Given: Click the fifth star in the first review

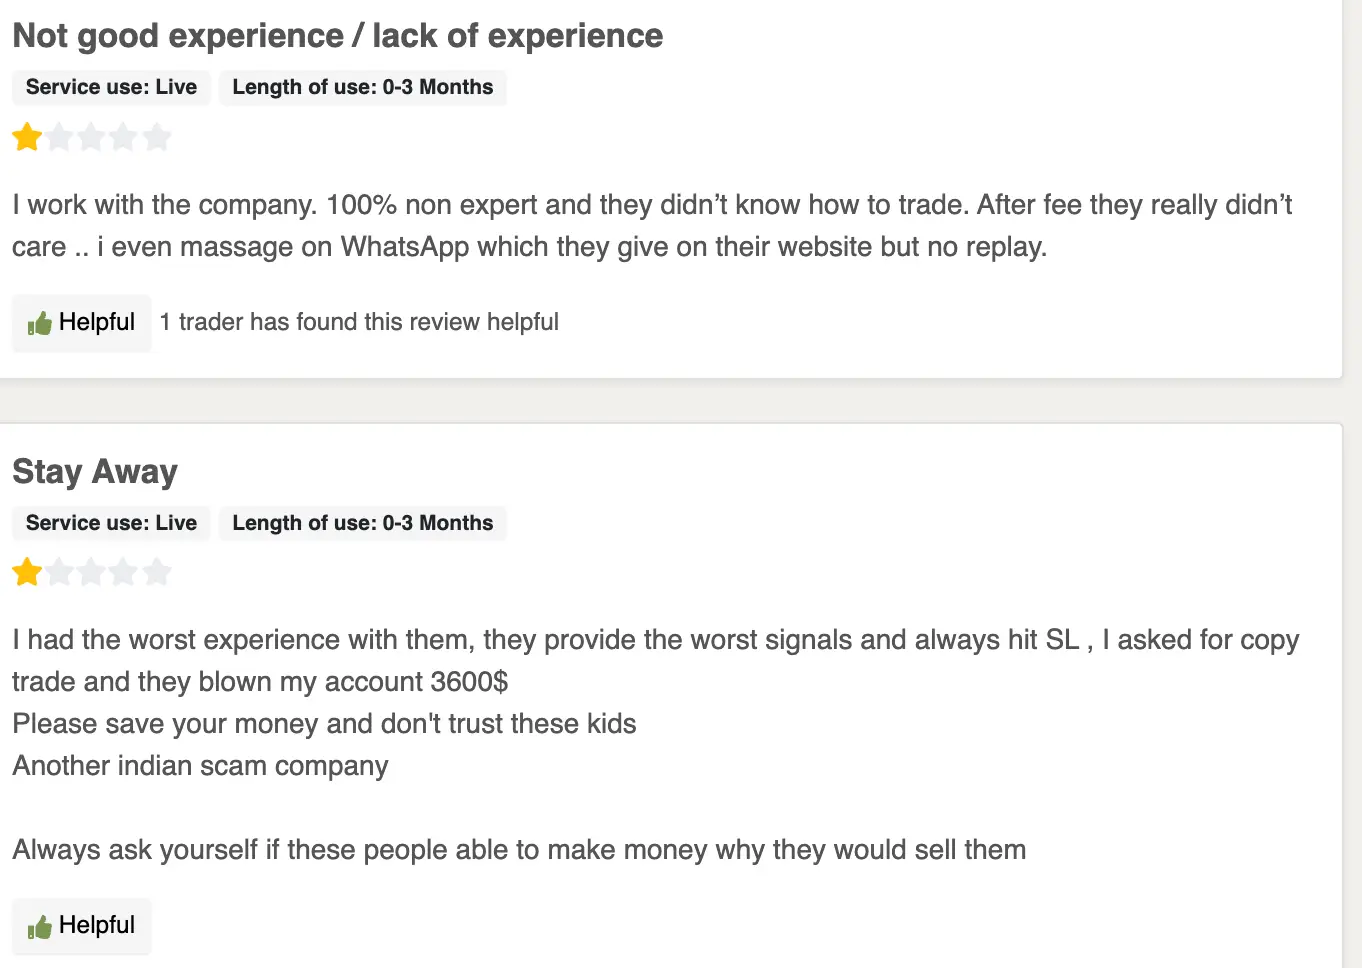Looking at the screenshot, I should 156,137.
